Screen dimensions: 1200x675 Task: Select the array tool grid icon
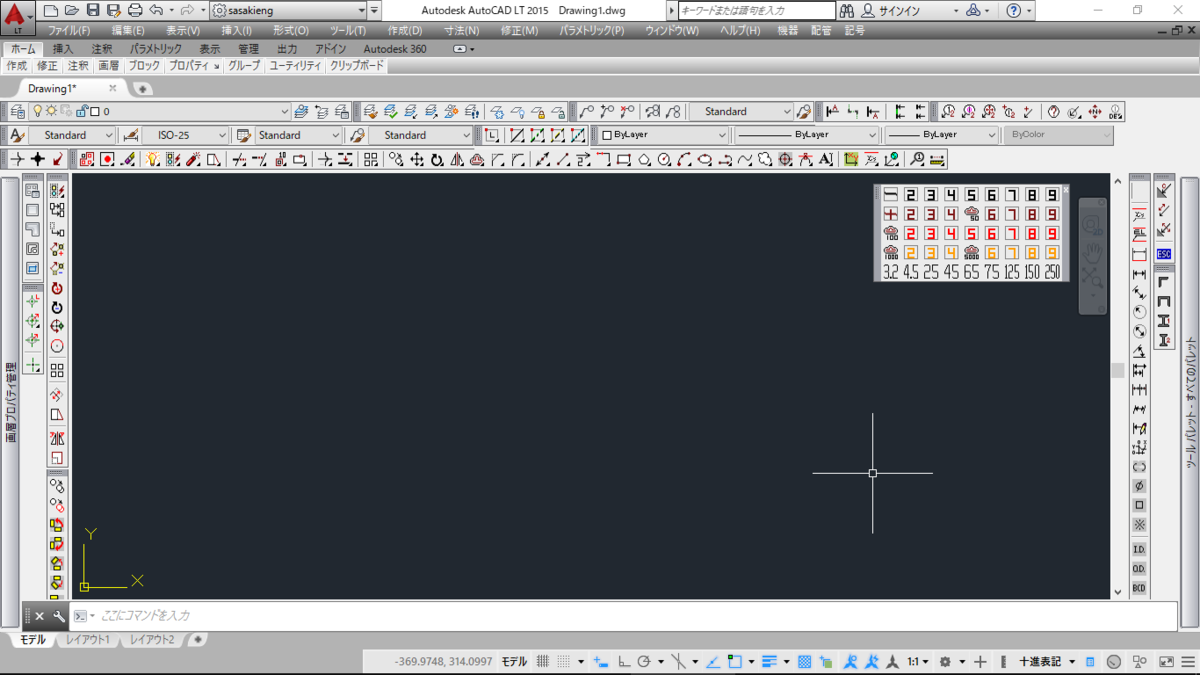click(x=370, y=159)
